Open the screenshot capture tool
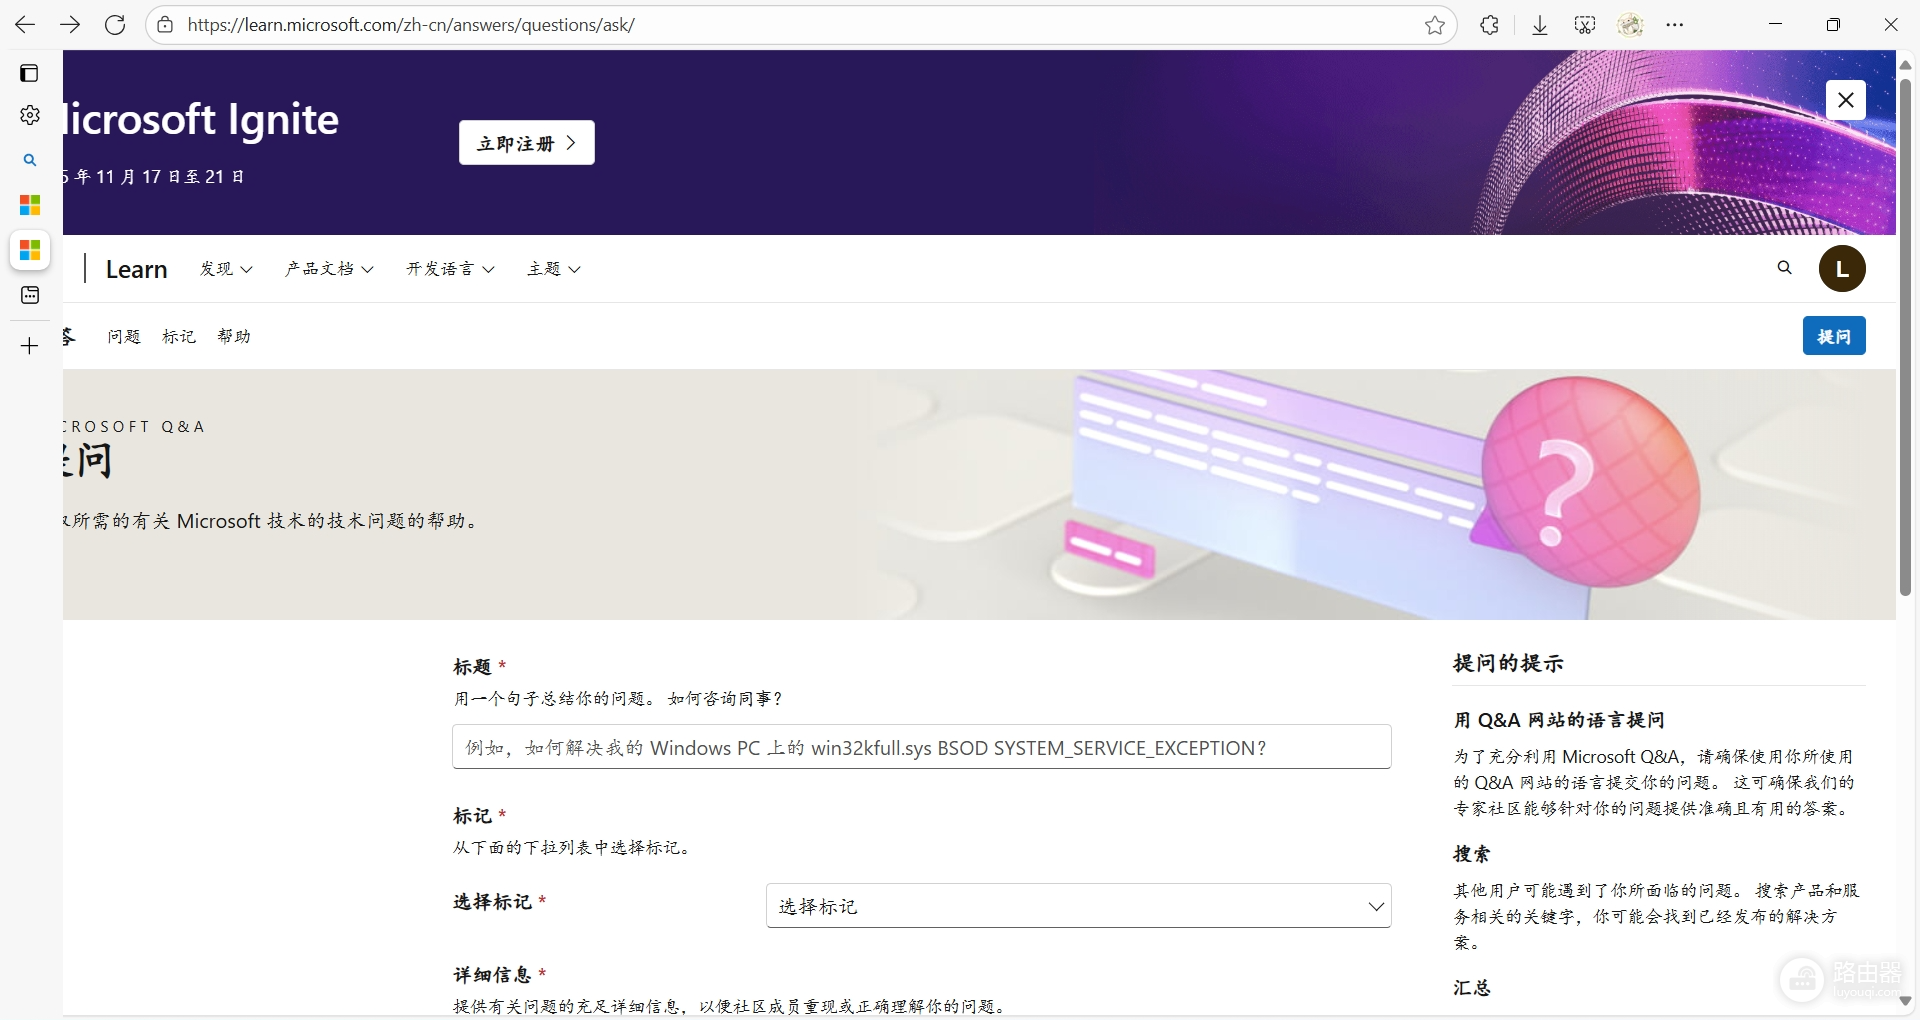The width and height of the screenshot is (1920, 1020). click(1585, 25)
